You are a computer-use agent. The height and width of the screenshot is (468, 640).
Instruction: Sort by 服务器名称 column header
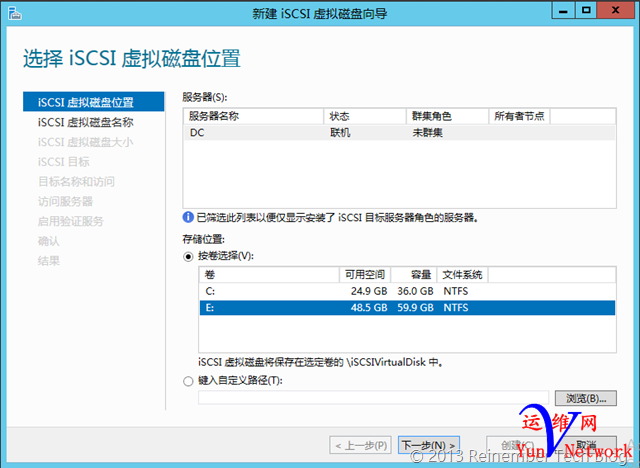pos(253,116)
